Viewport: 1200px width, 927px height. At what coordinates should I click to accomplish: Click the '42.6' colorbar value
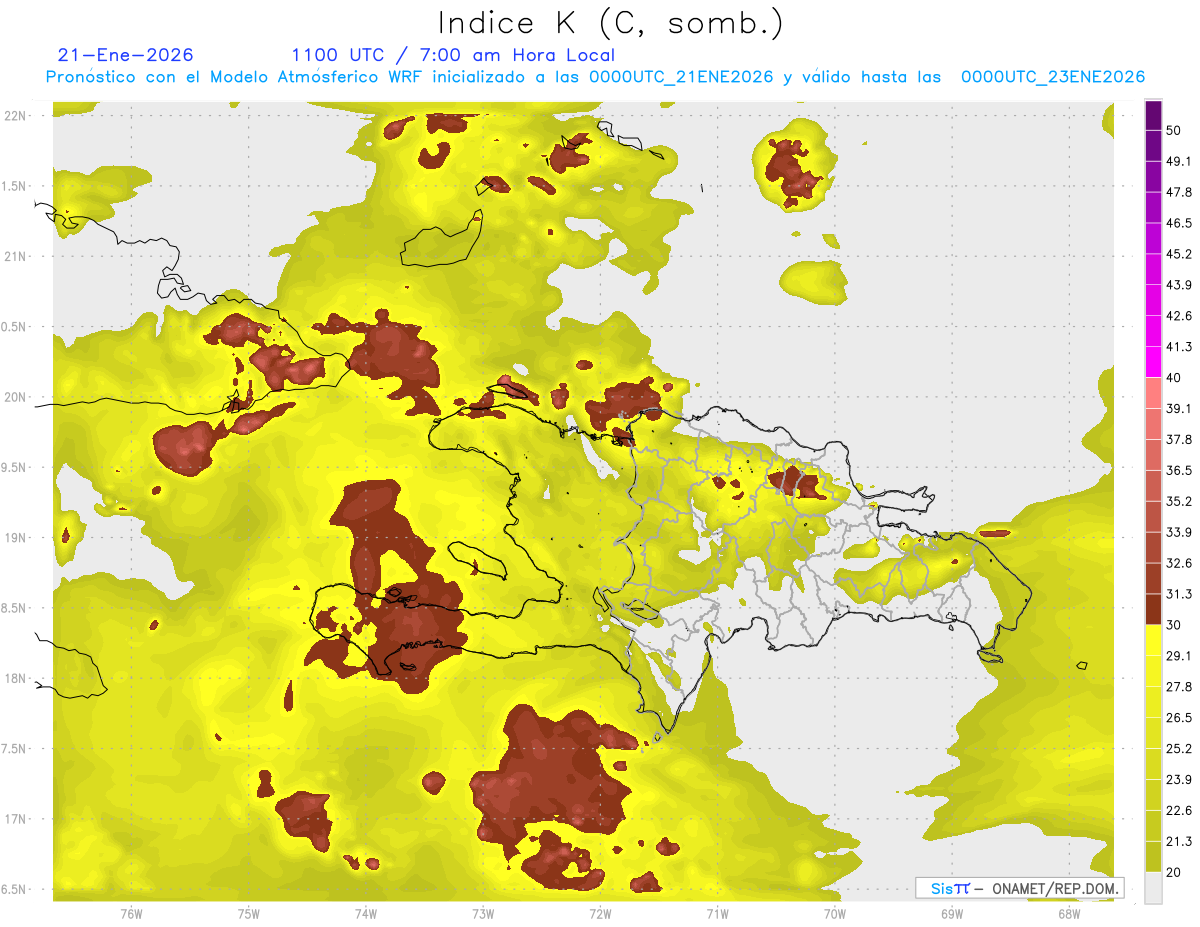(1179, 316)
